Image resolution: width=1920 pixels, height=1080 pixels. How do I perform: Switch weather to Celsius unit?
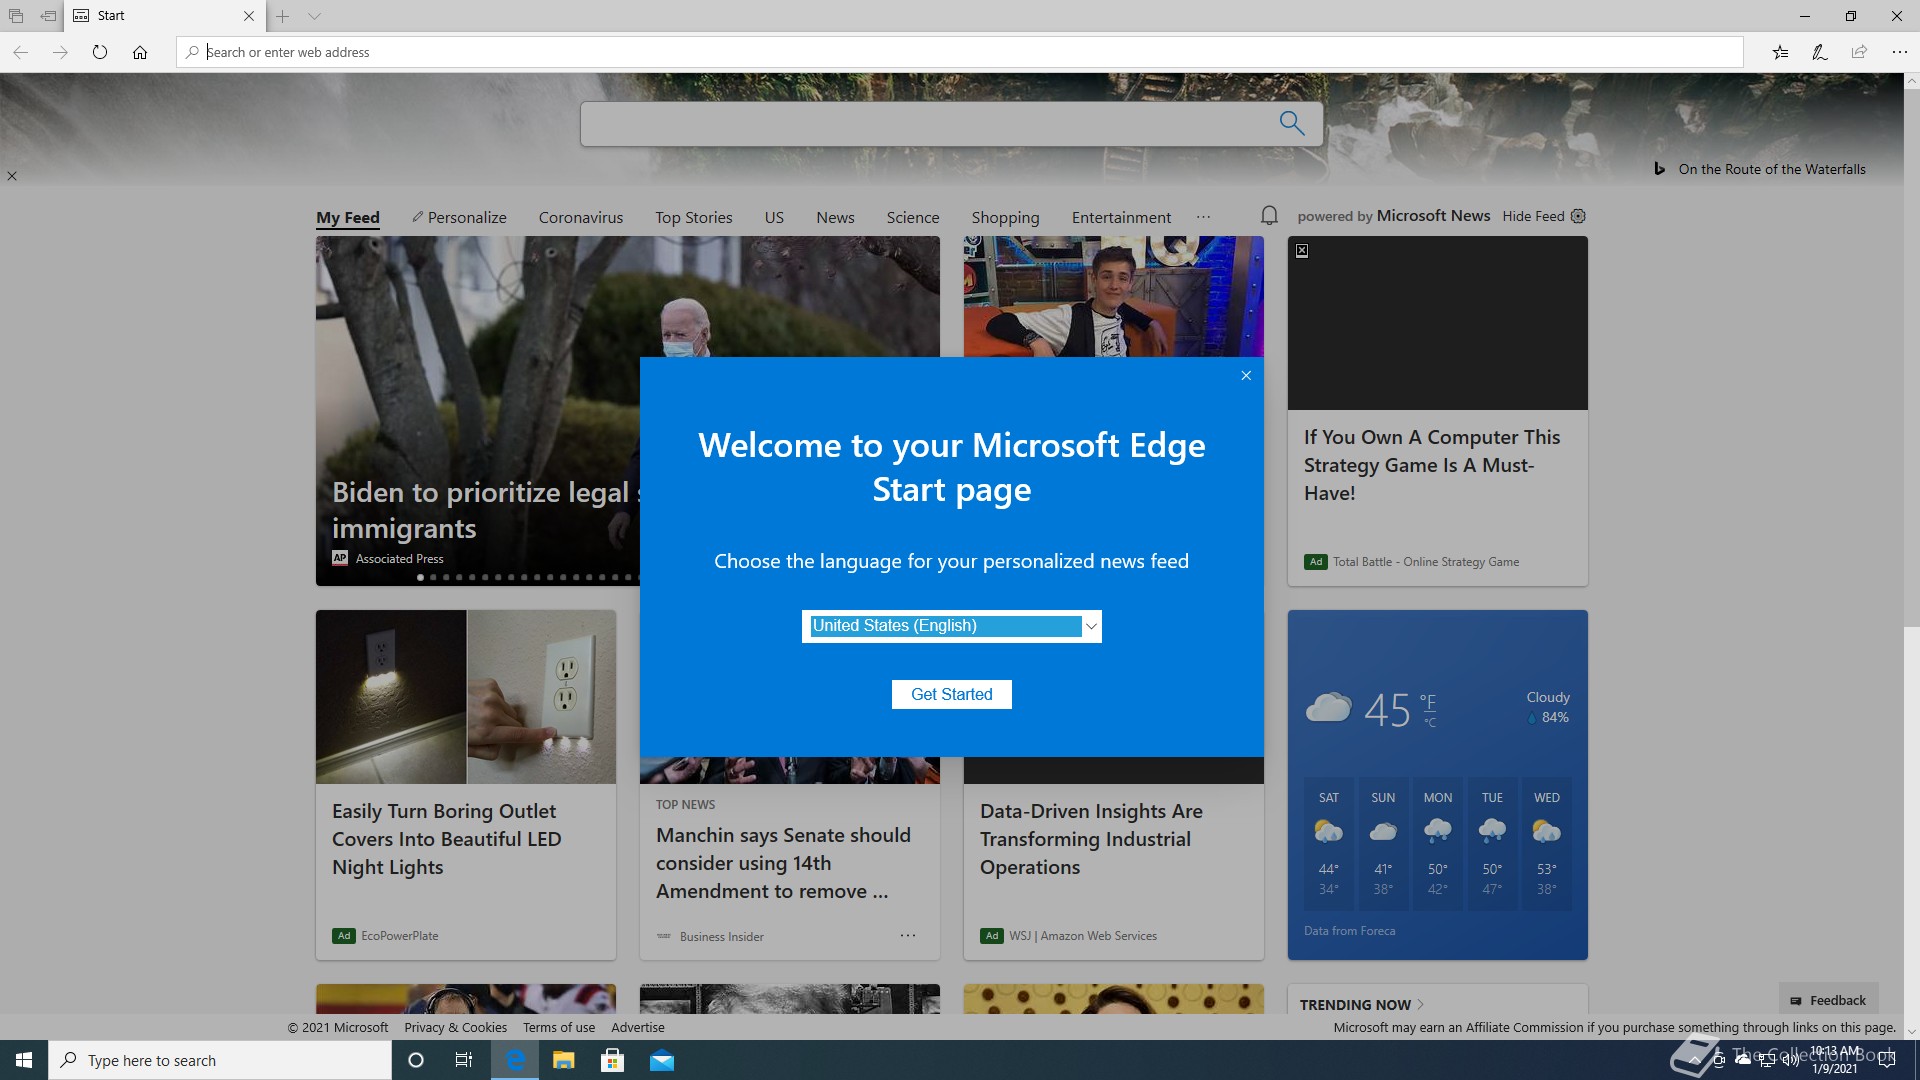(x=1430, y=722)
